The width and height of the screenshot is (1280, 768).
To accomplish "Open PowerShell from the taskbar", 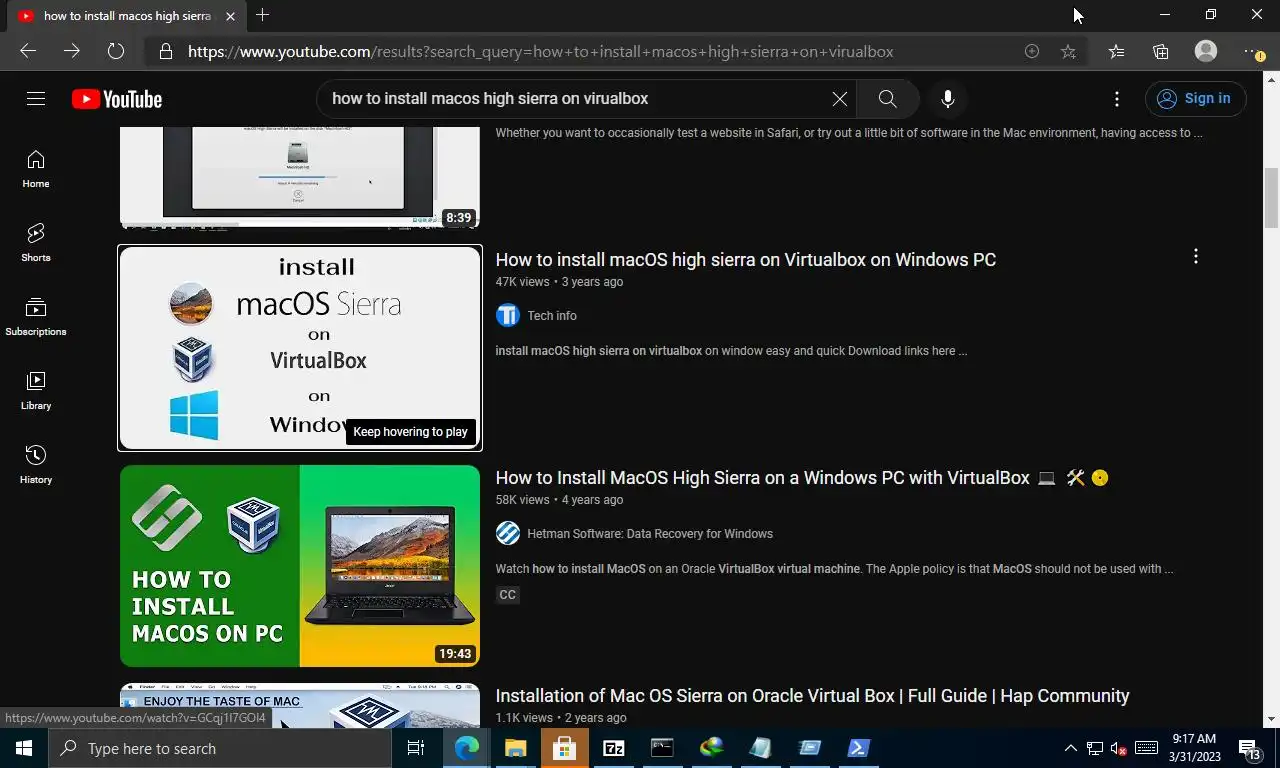I will (859, 748).
